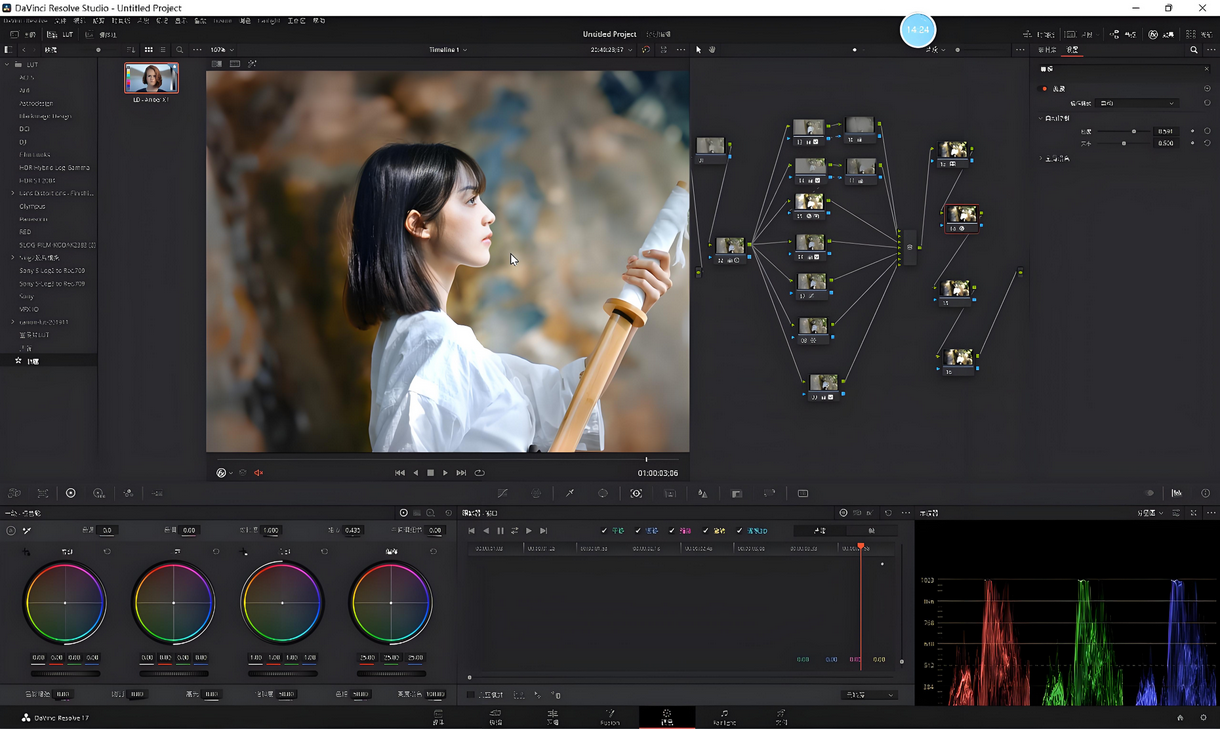Switch LUT browser to list view
The image size is (1220, 729).
[x=163, y=50]
